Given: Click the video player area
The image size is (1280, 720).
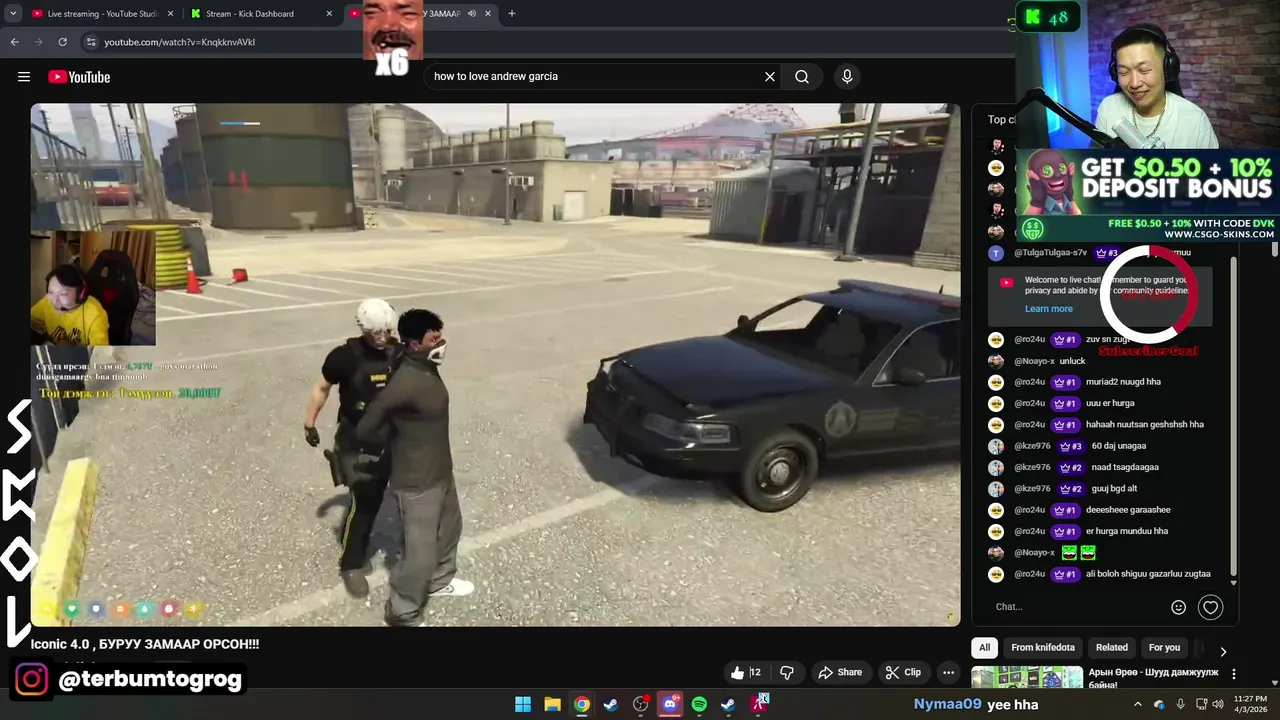Looking at the screenshot, I should coord(495,365).
